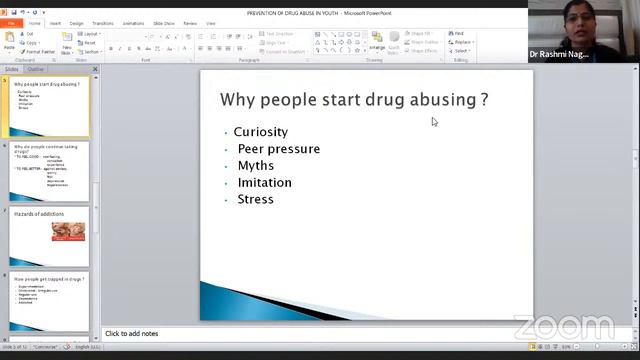This screenshot has width=640, height=360.
Task: Open the View ribbon tab
Action: click(211, 24)
